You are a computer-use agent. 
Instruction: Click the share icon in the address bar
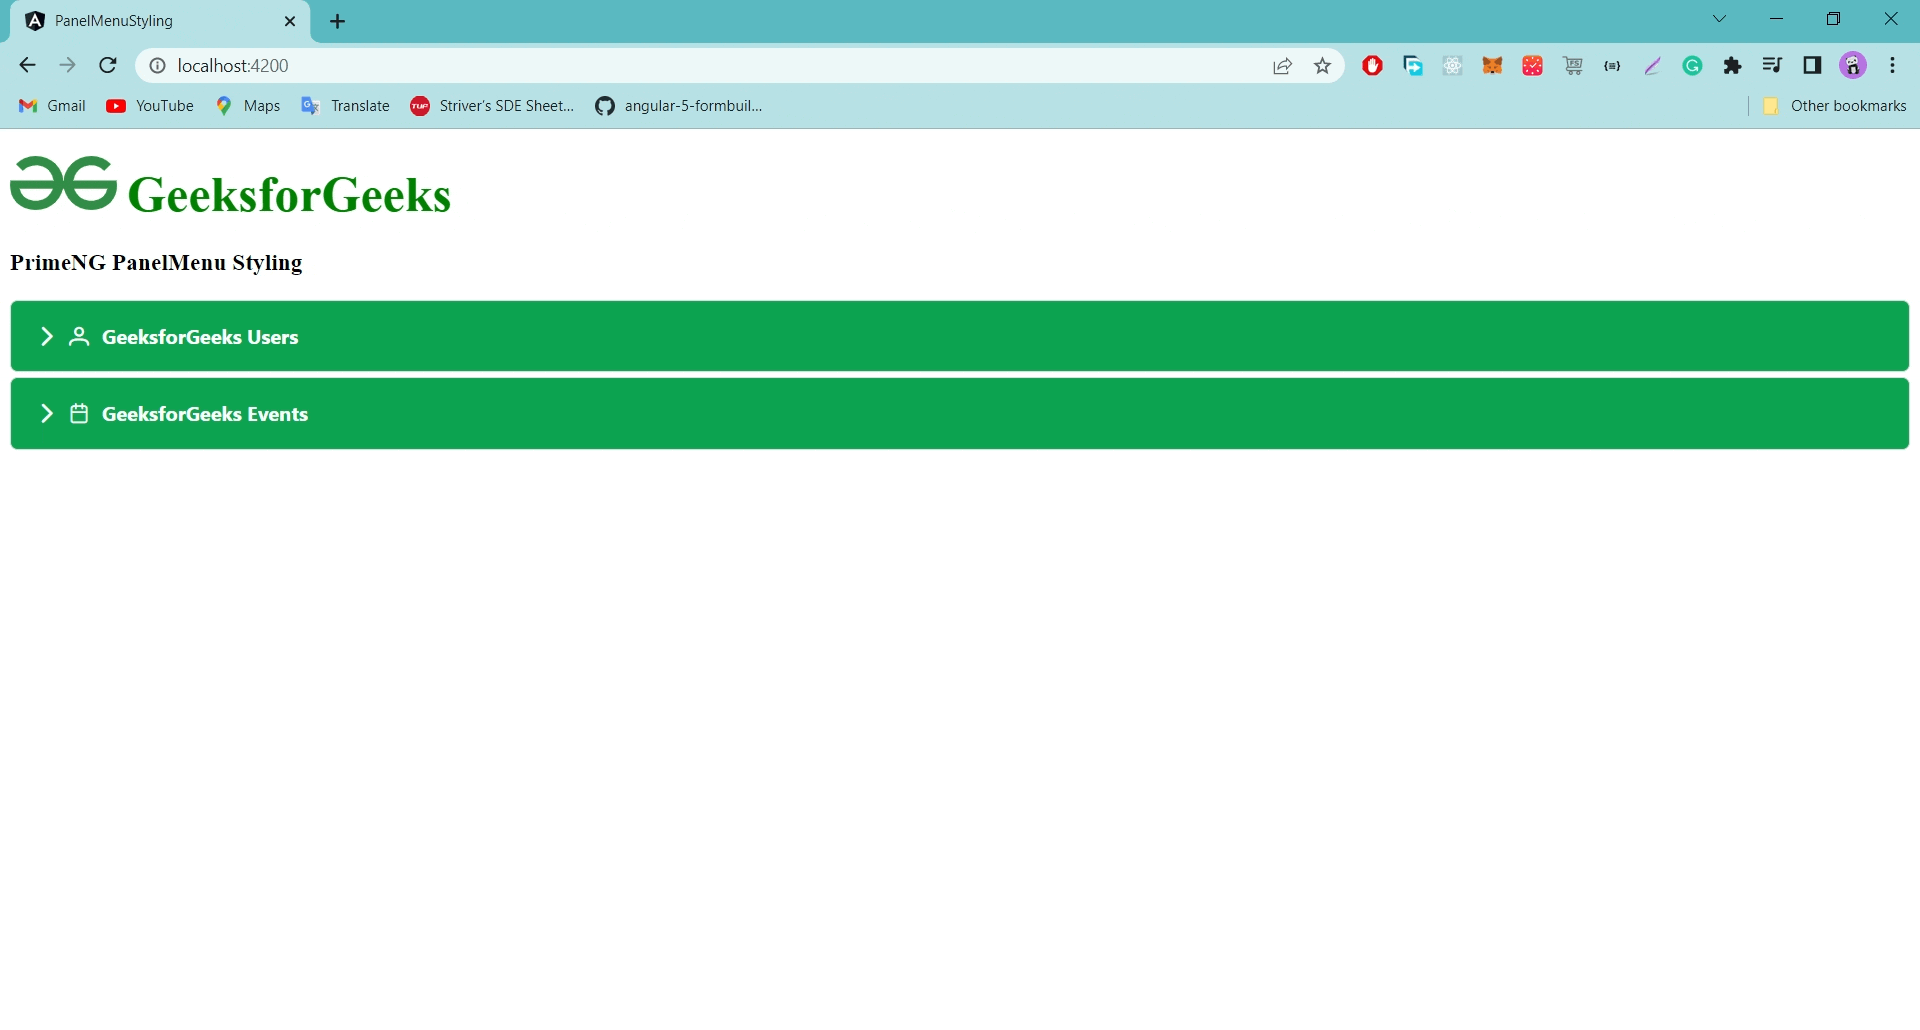(x=1282, y=65)
